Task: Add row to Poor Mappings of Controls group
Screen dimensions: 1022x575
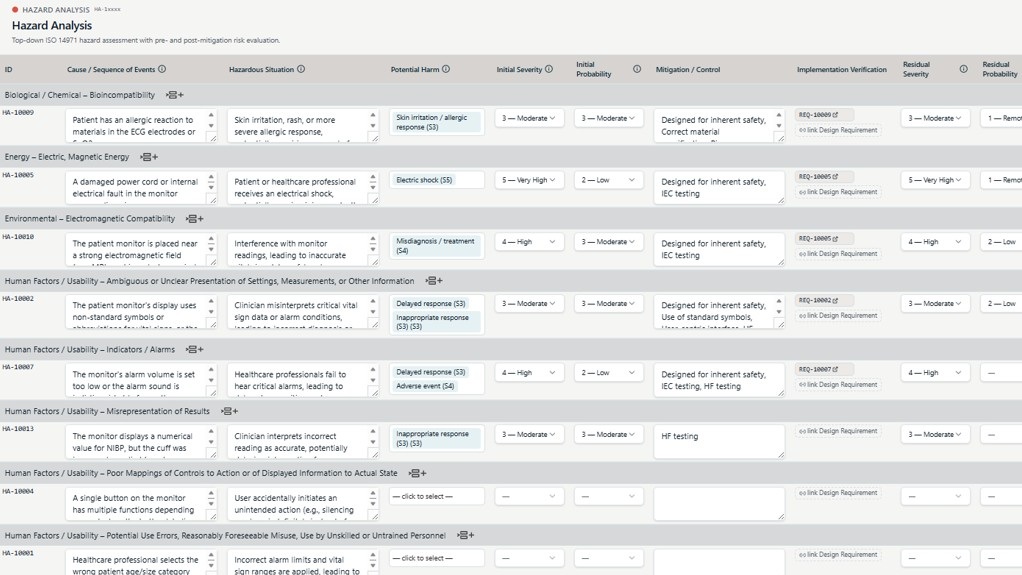Action: tap(418, 473)
